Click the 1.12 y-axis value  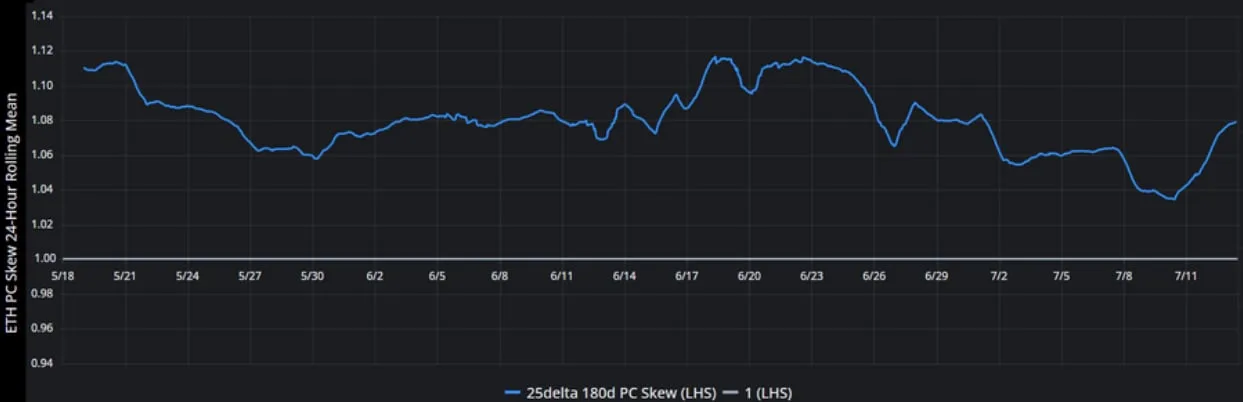point(43,51)
